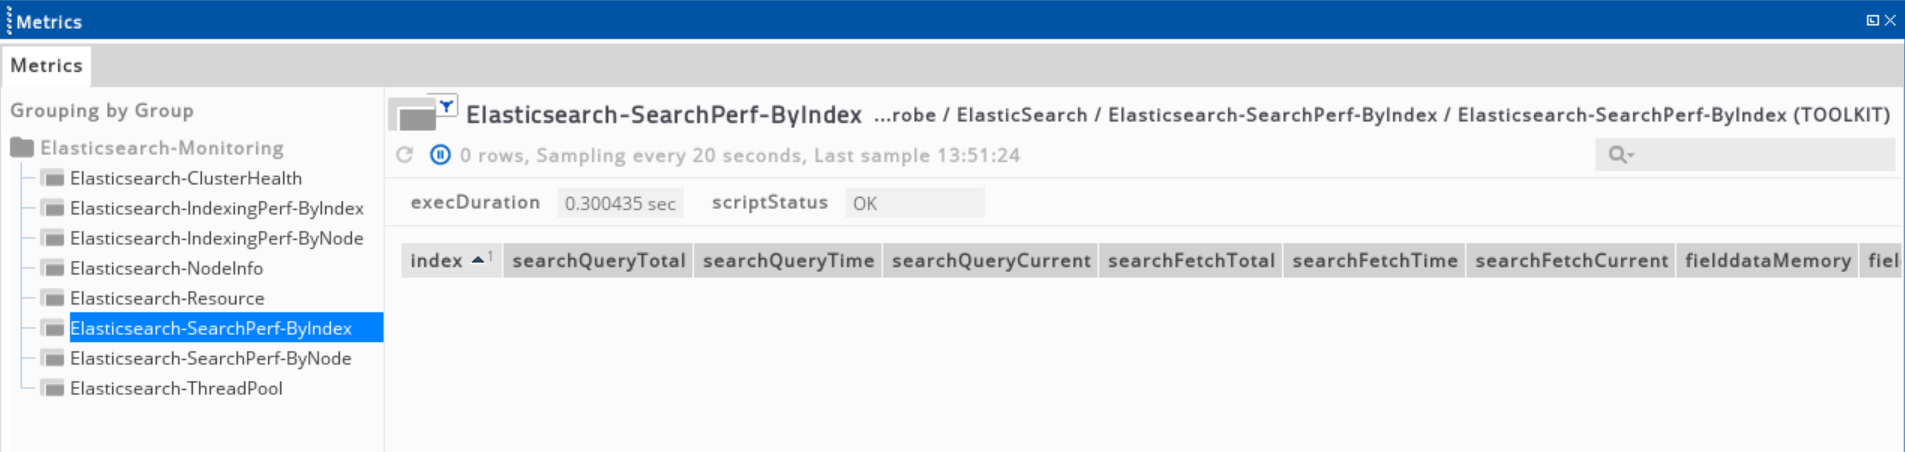Click the fielddataMemory column header
Image resolution: width=1905 pixels, height=452 pixels.
[x=1767, y=261]
